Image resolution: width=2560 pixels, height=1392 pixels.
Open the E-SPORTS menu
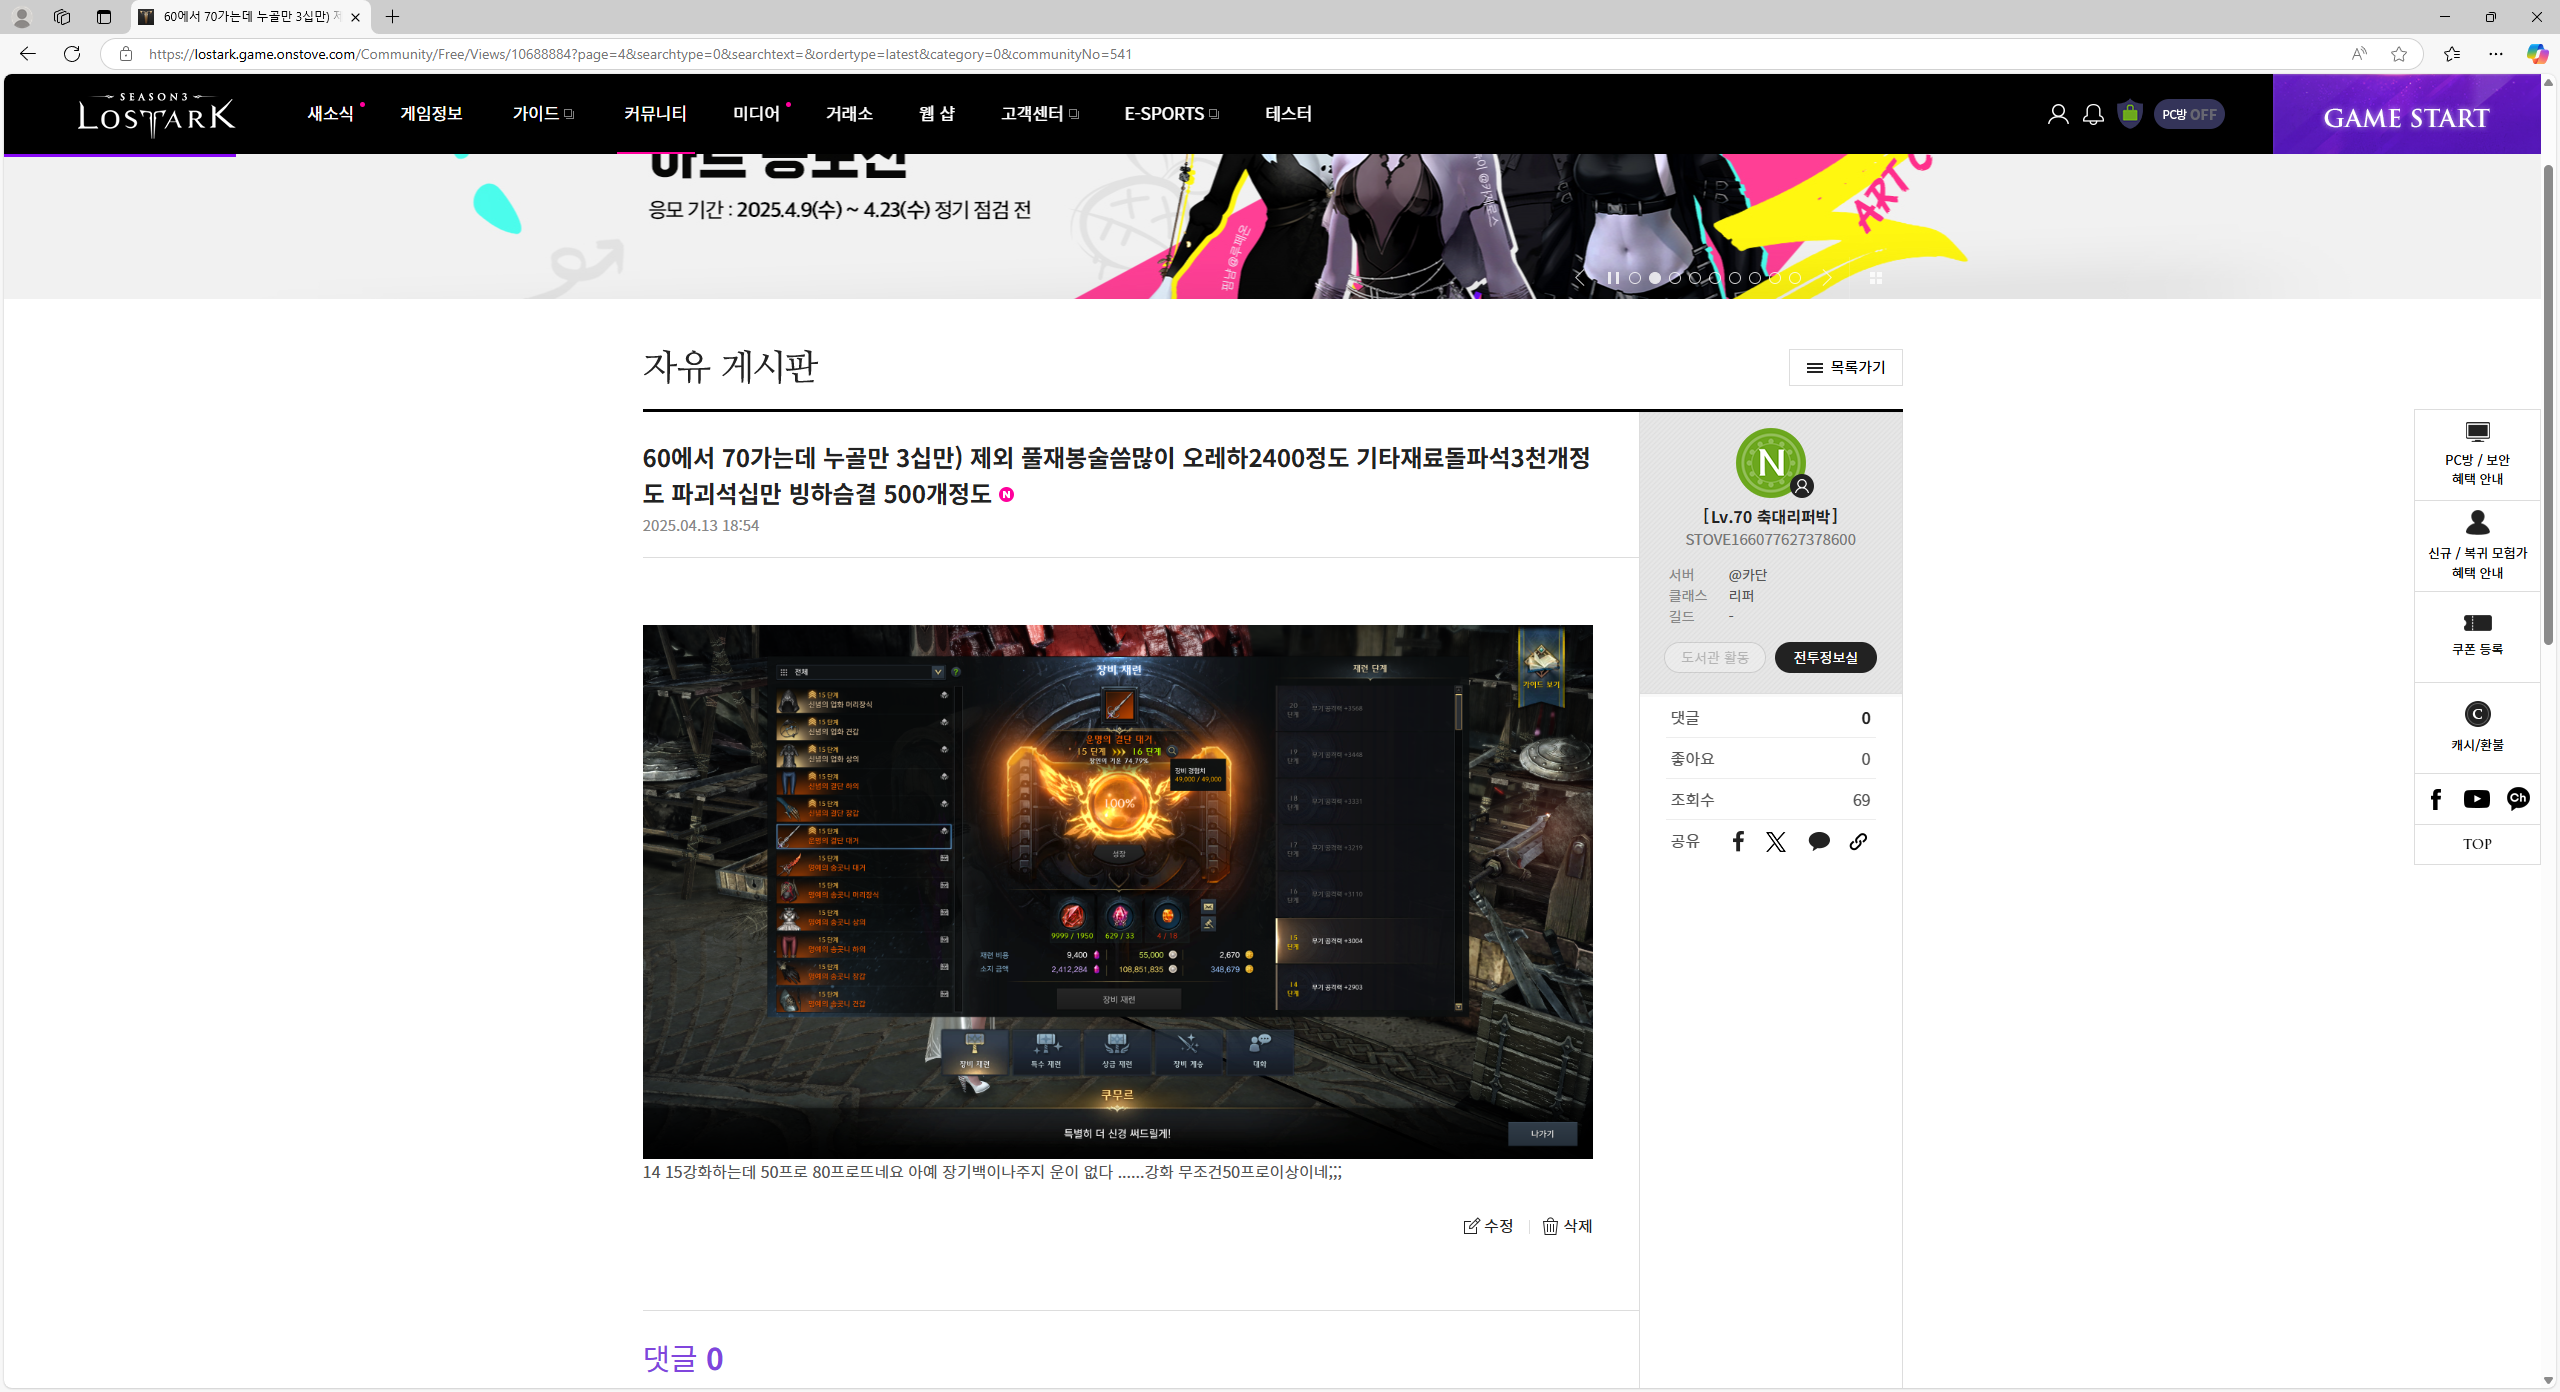(x=1171, y=114)
